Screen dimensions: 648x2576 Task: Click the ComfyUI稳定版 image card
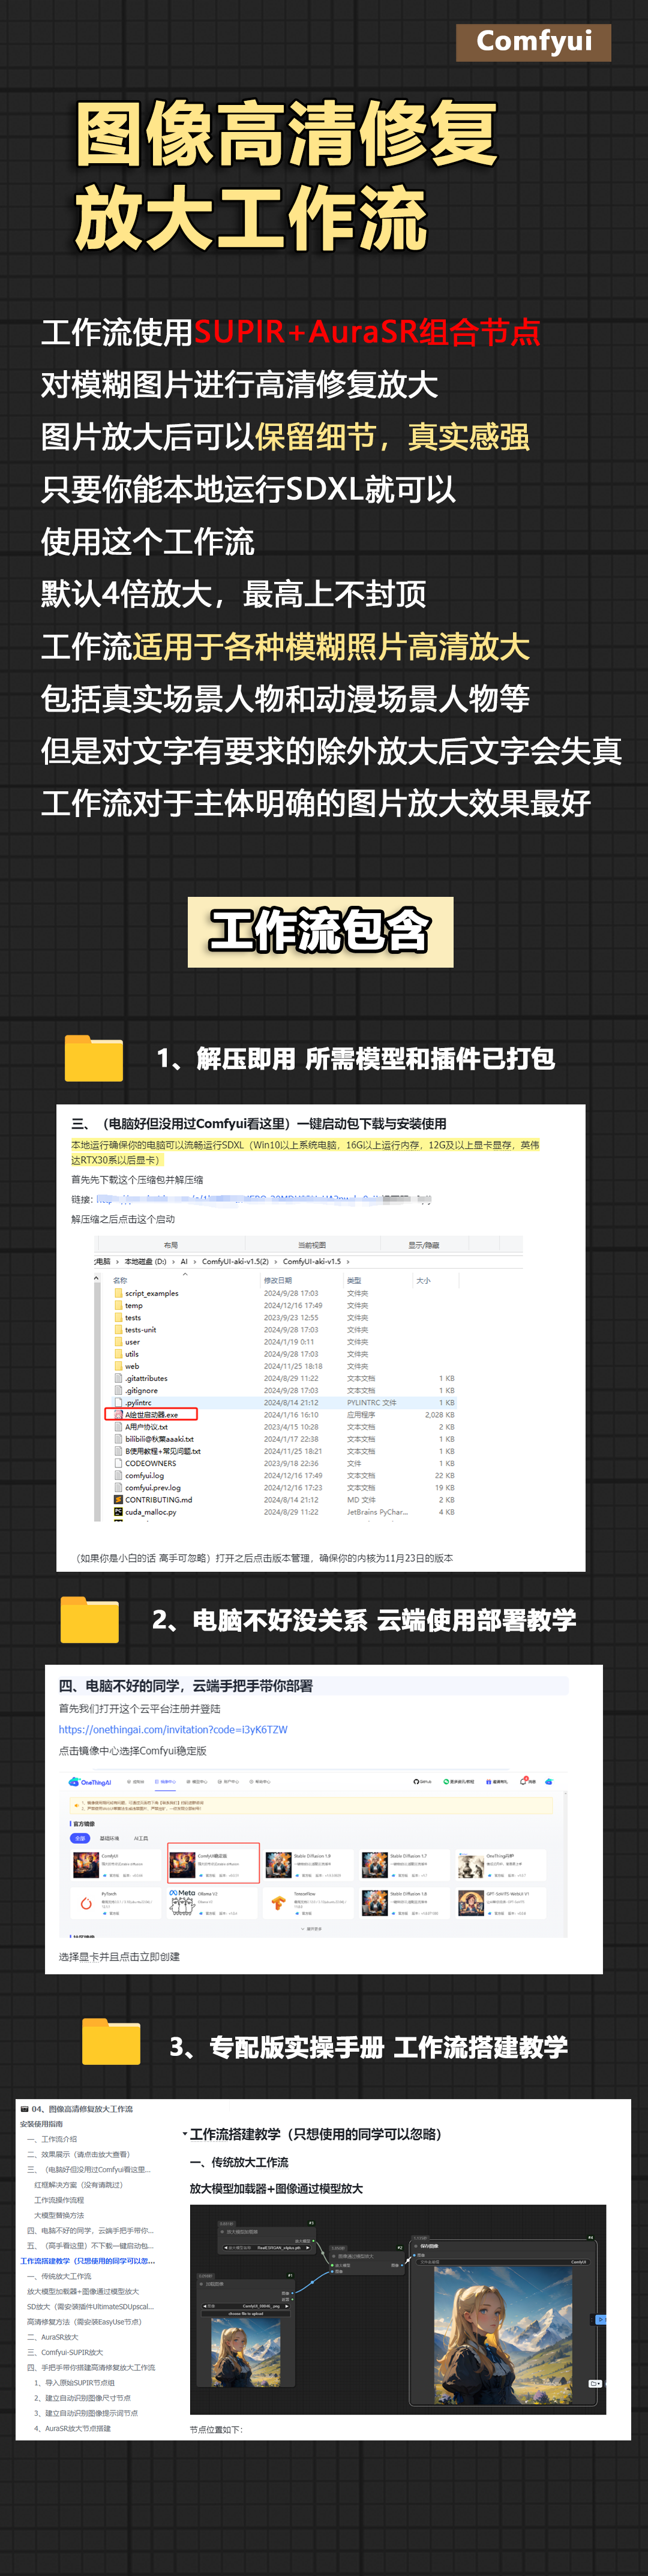213,1863
